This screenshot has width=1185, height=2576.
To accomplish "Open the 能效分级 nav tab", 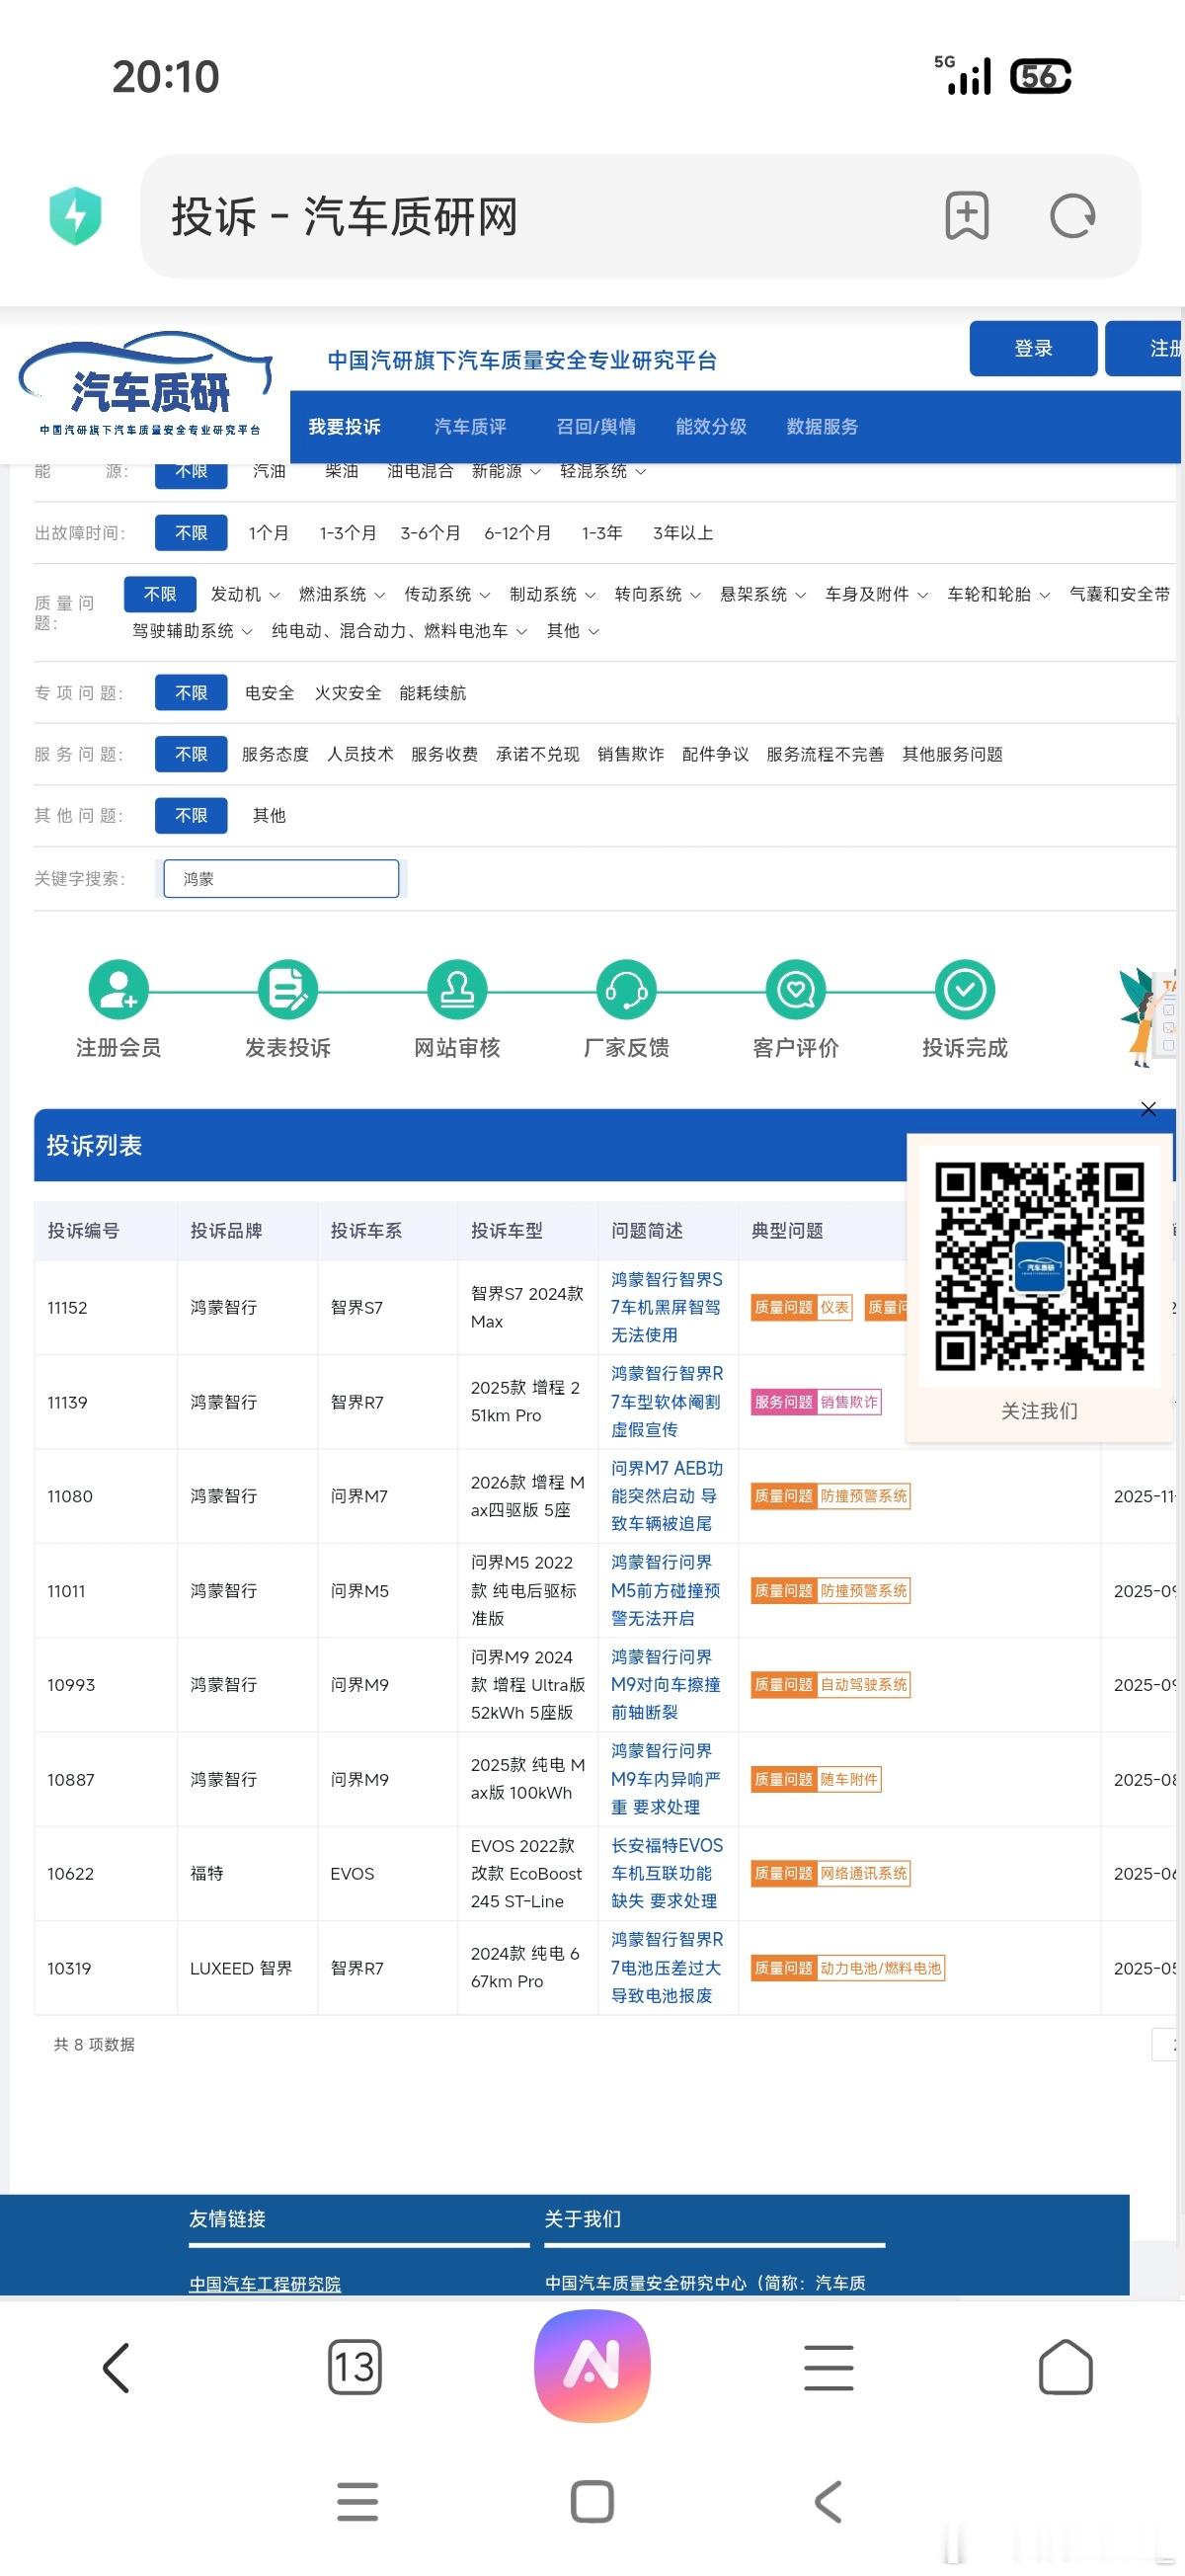I will [x=711, y=427].
